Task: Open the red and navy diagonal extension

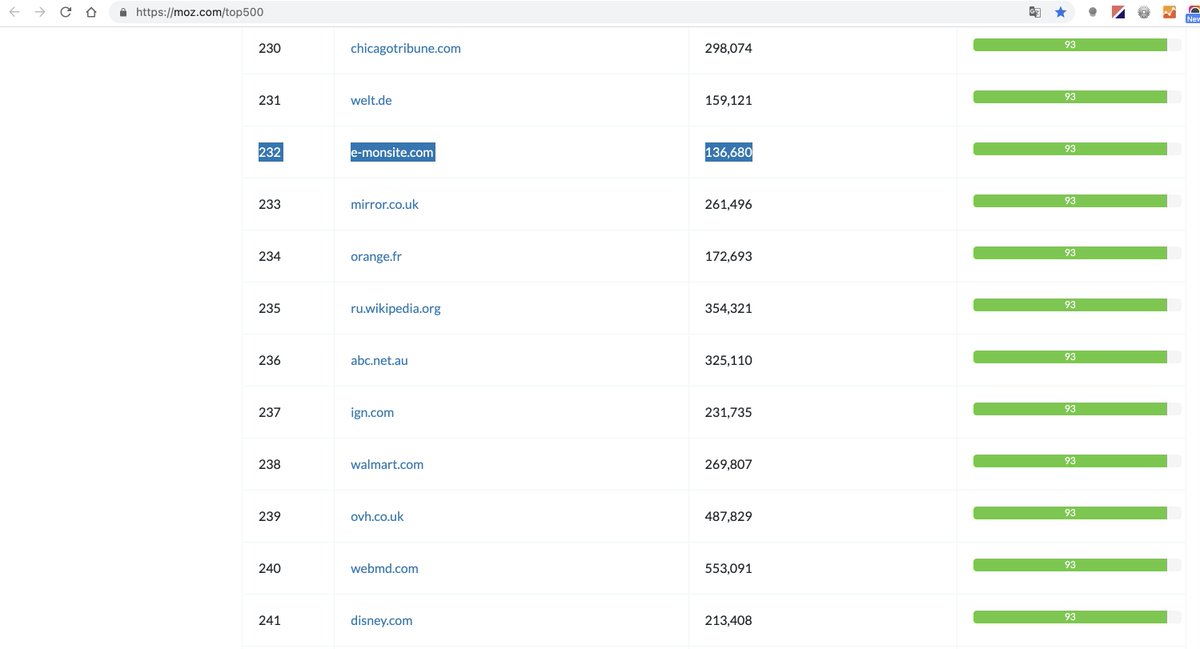Action: click(x=1117, y=11)
